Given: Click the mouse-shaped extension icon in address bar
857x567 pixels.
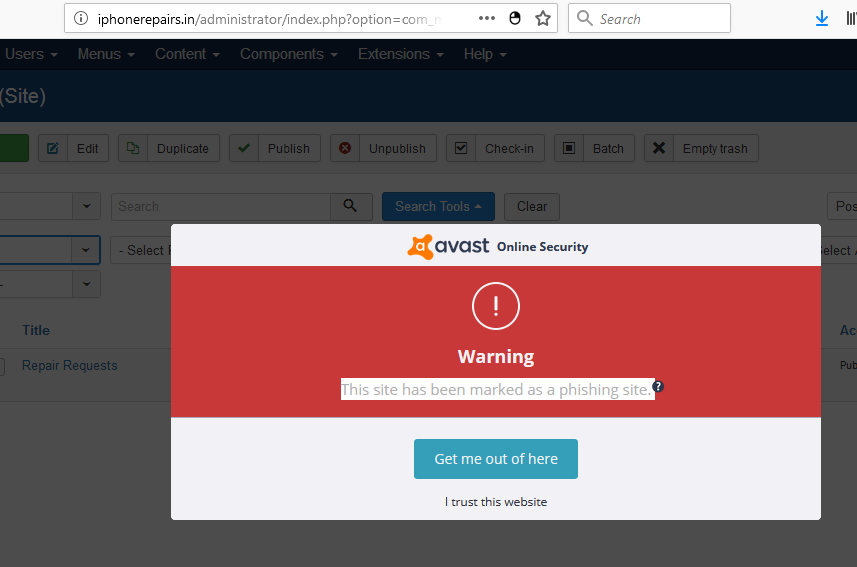Looking at the screenshot, I should 515,19.
